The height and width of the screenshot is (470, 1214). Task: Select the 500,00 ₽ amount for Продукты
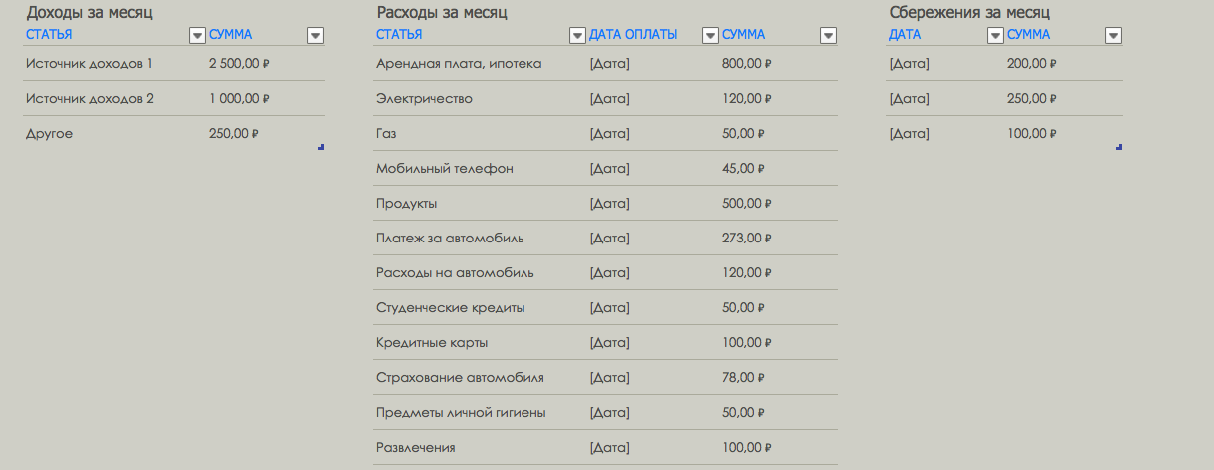(x=746, y=204)
